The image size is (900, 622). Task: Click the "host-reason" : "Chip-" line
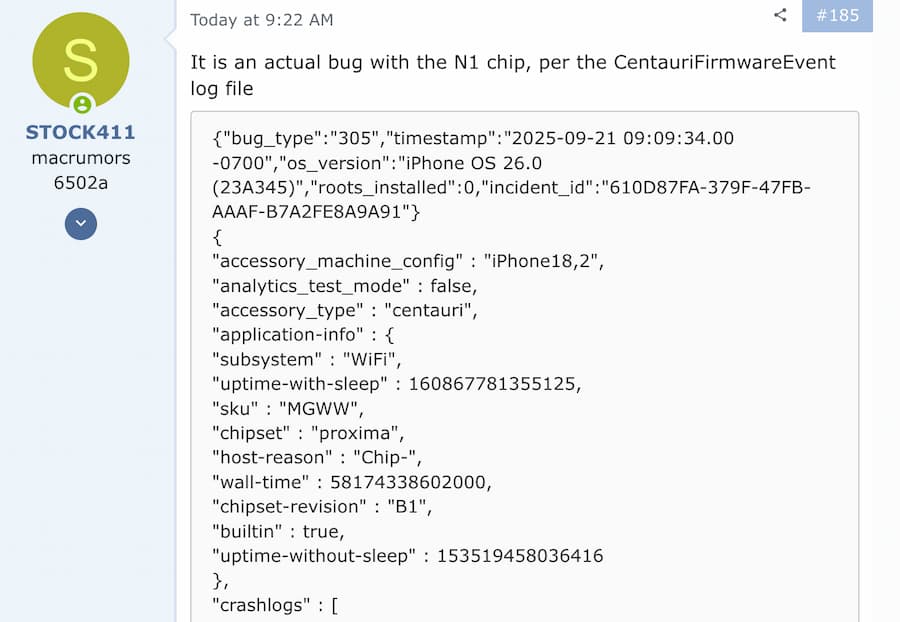tap(316, 456)
